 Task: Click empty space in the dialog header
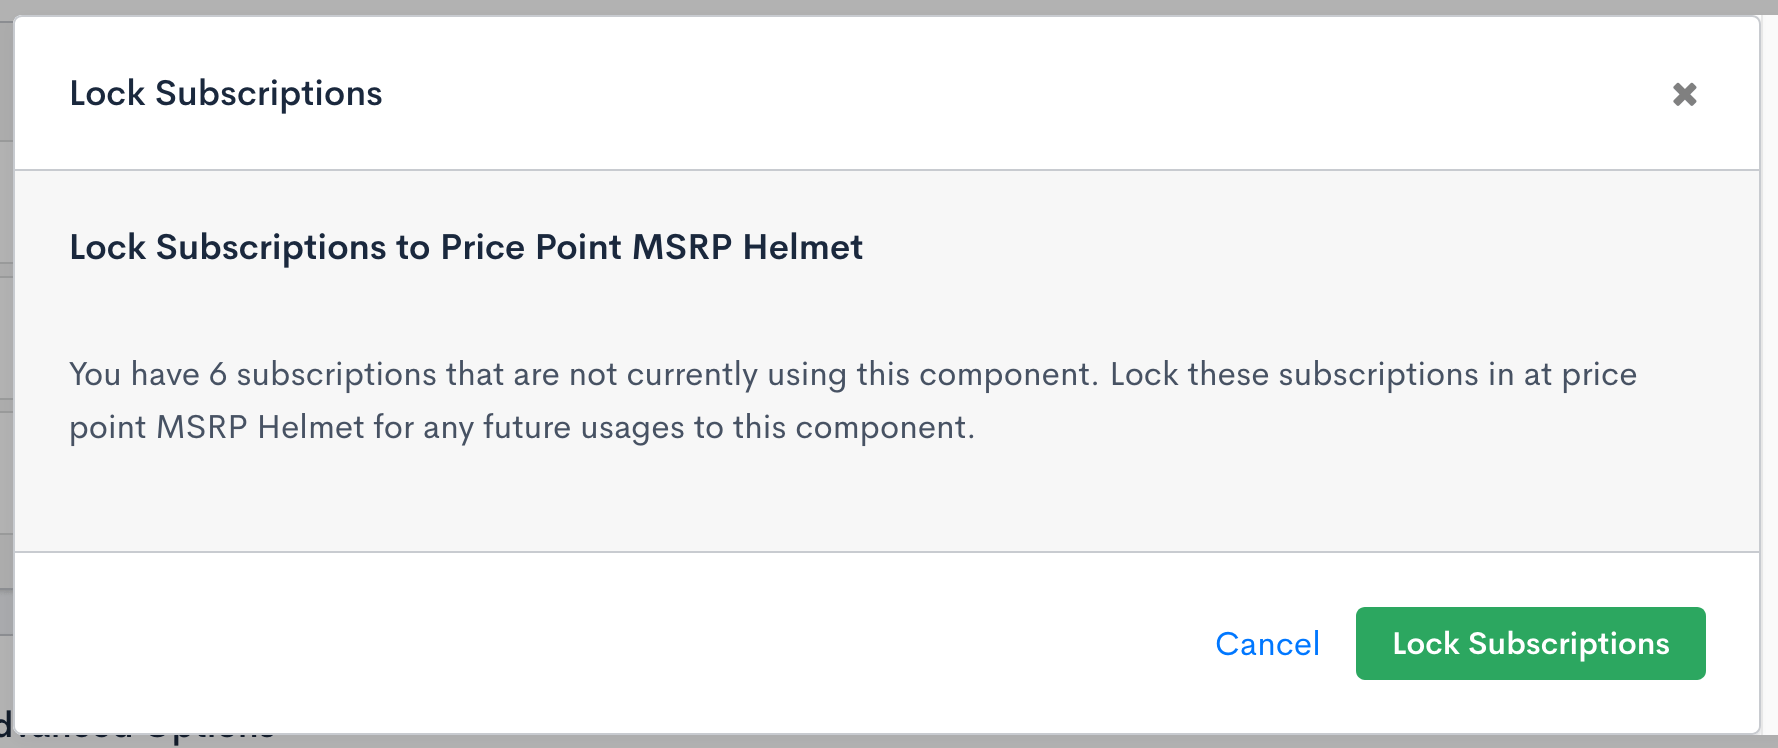1000,94
